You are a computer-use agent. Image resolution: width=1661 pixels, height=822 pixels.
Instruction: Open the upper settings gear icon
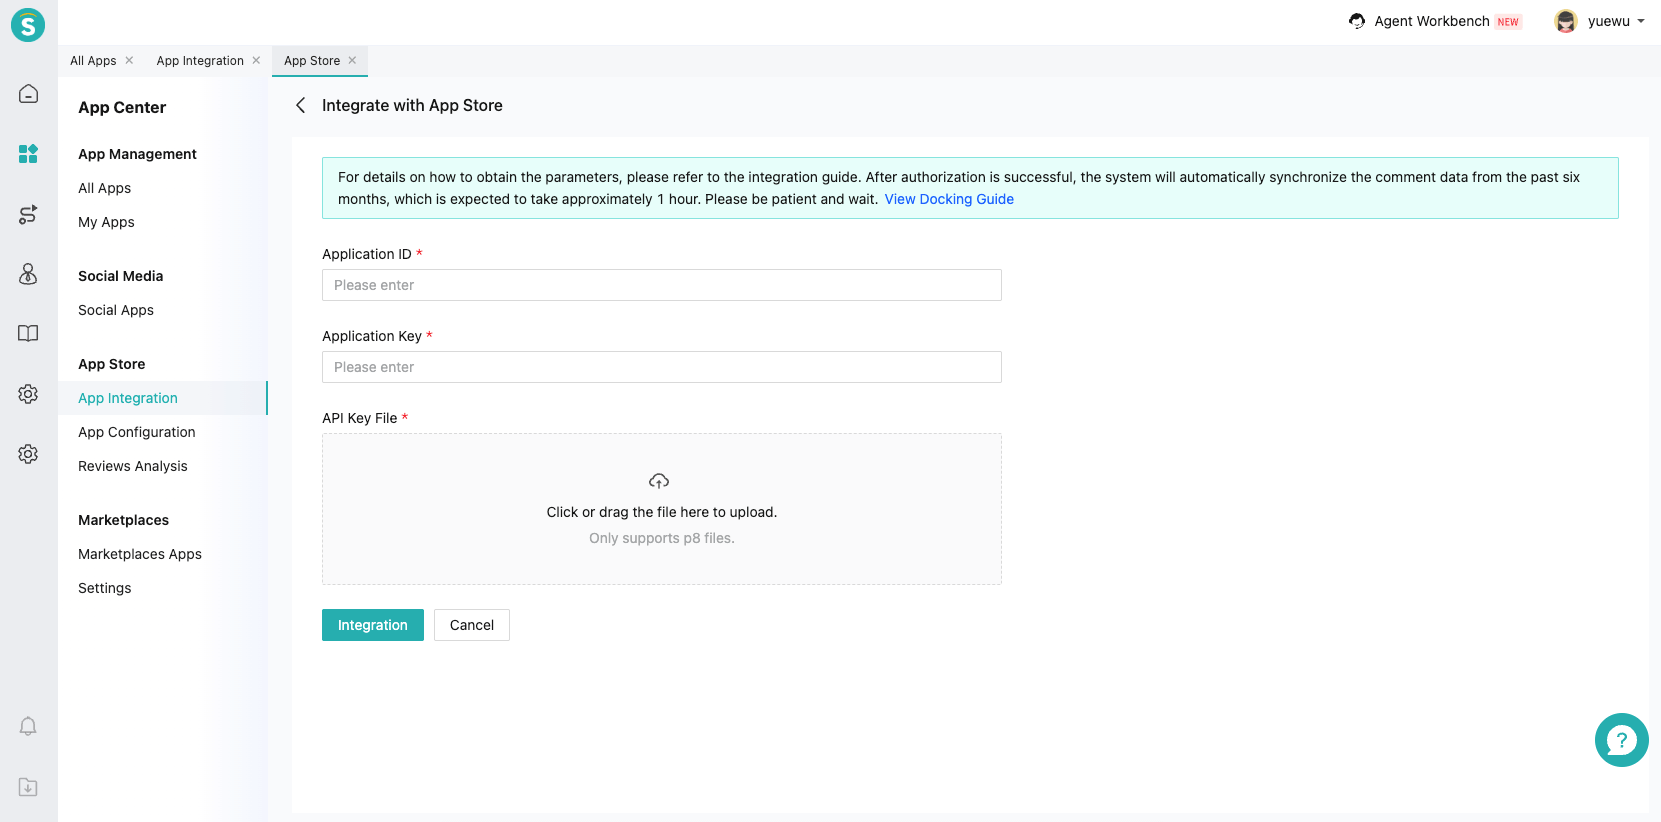coord(28,394)
